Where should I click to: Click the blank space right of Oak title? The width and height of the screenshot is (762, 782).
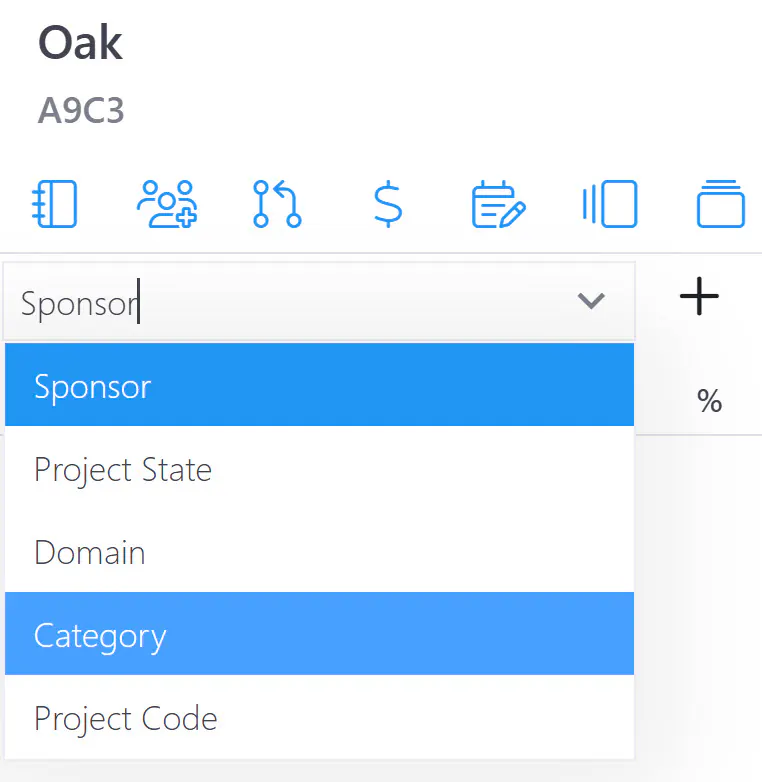[439, 43]
